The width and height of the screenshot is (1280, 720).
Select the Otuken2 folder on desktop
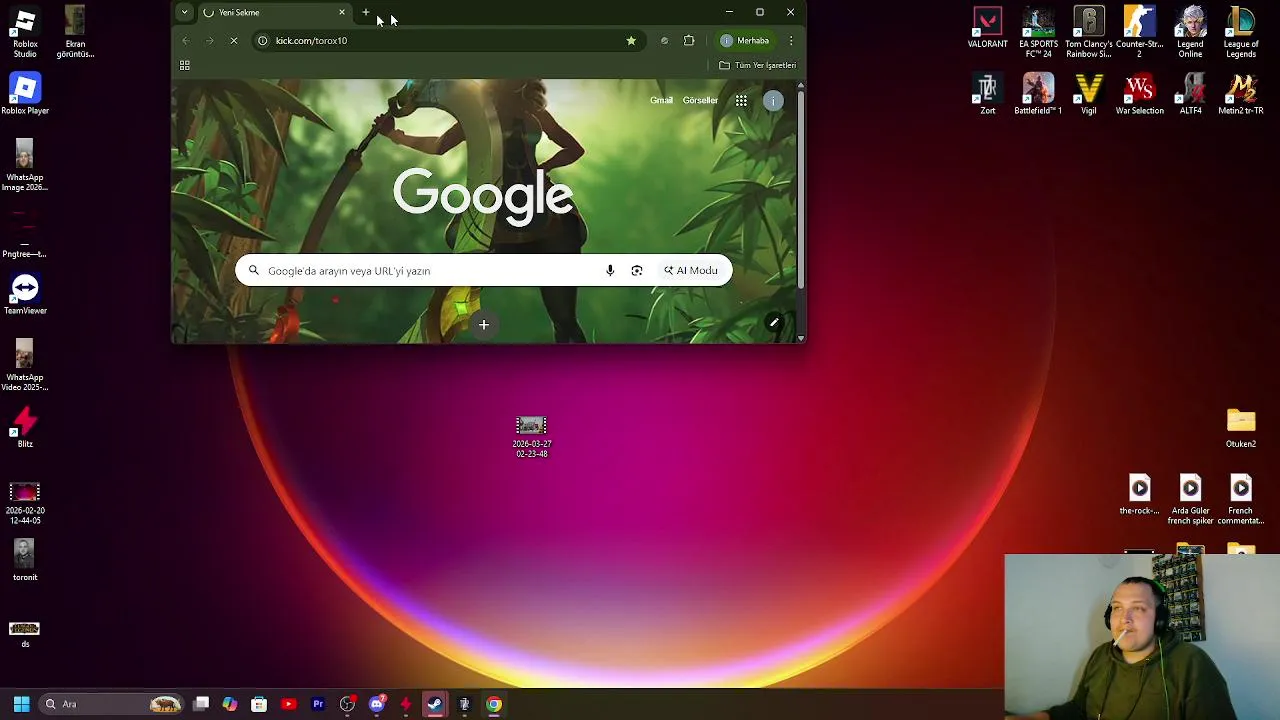coord(1241,427)
